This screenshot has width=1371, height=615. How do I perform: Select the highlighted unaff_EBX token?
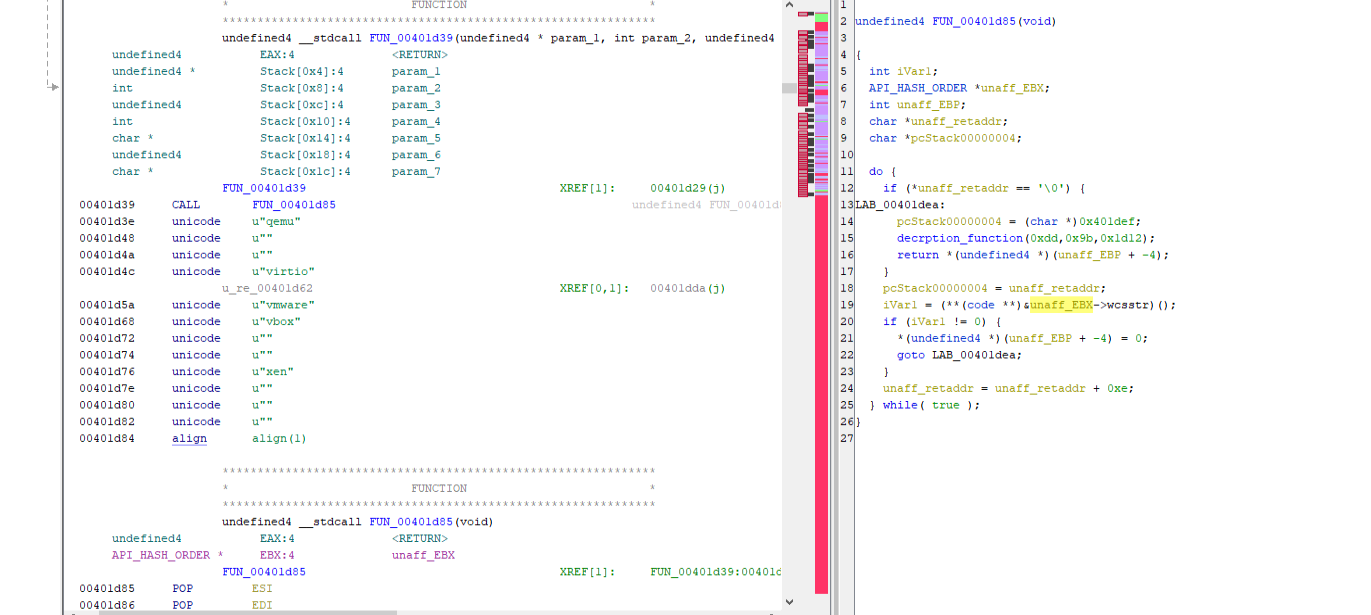pyautogui.click(x=1063, y=304)
